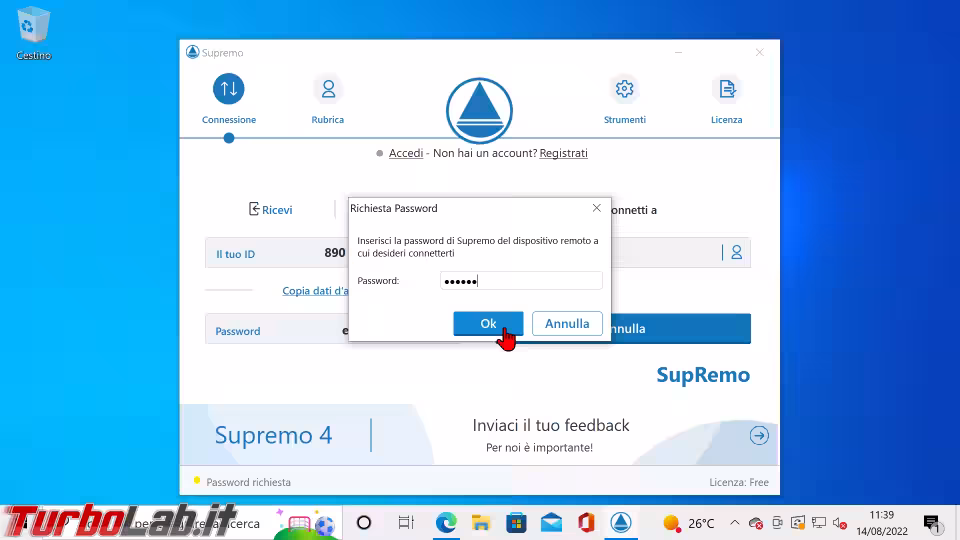Screen dimensions: 960x540
Task: Click the Password richiesta status text
Action: pyautogui.click(x=249, y=482)
